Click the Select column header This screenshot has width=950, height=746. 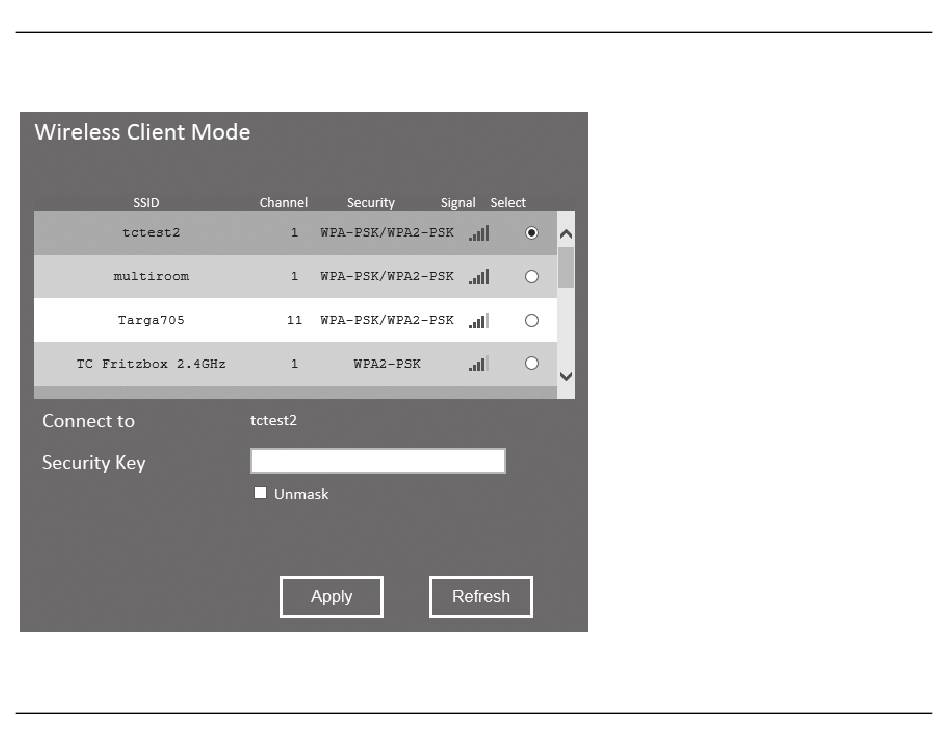pyautogui.click(x=508, y=202)
